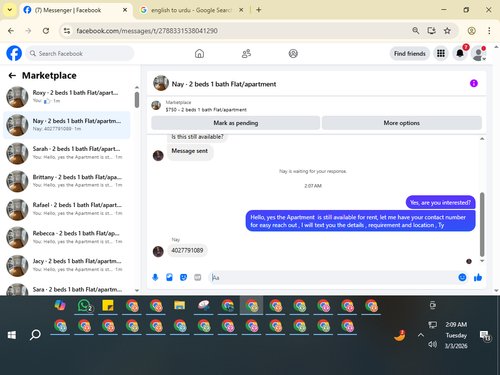Click the browser forward button

[28, 31]
